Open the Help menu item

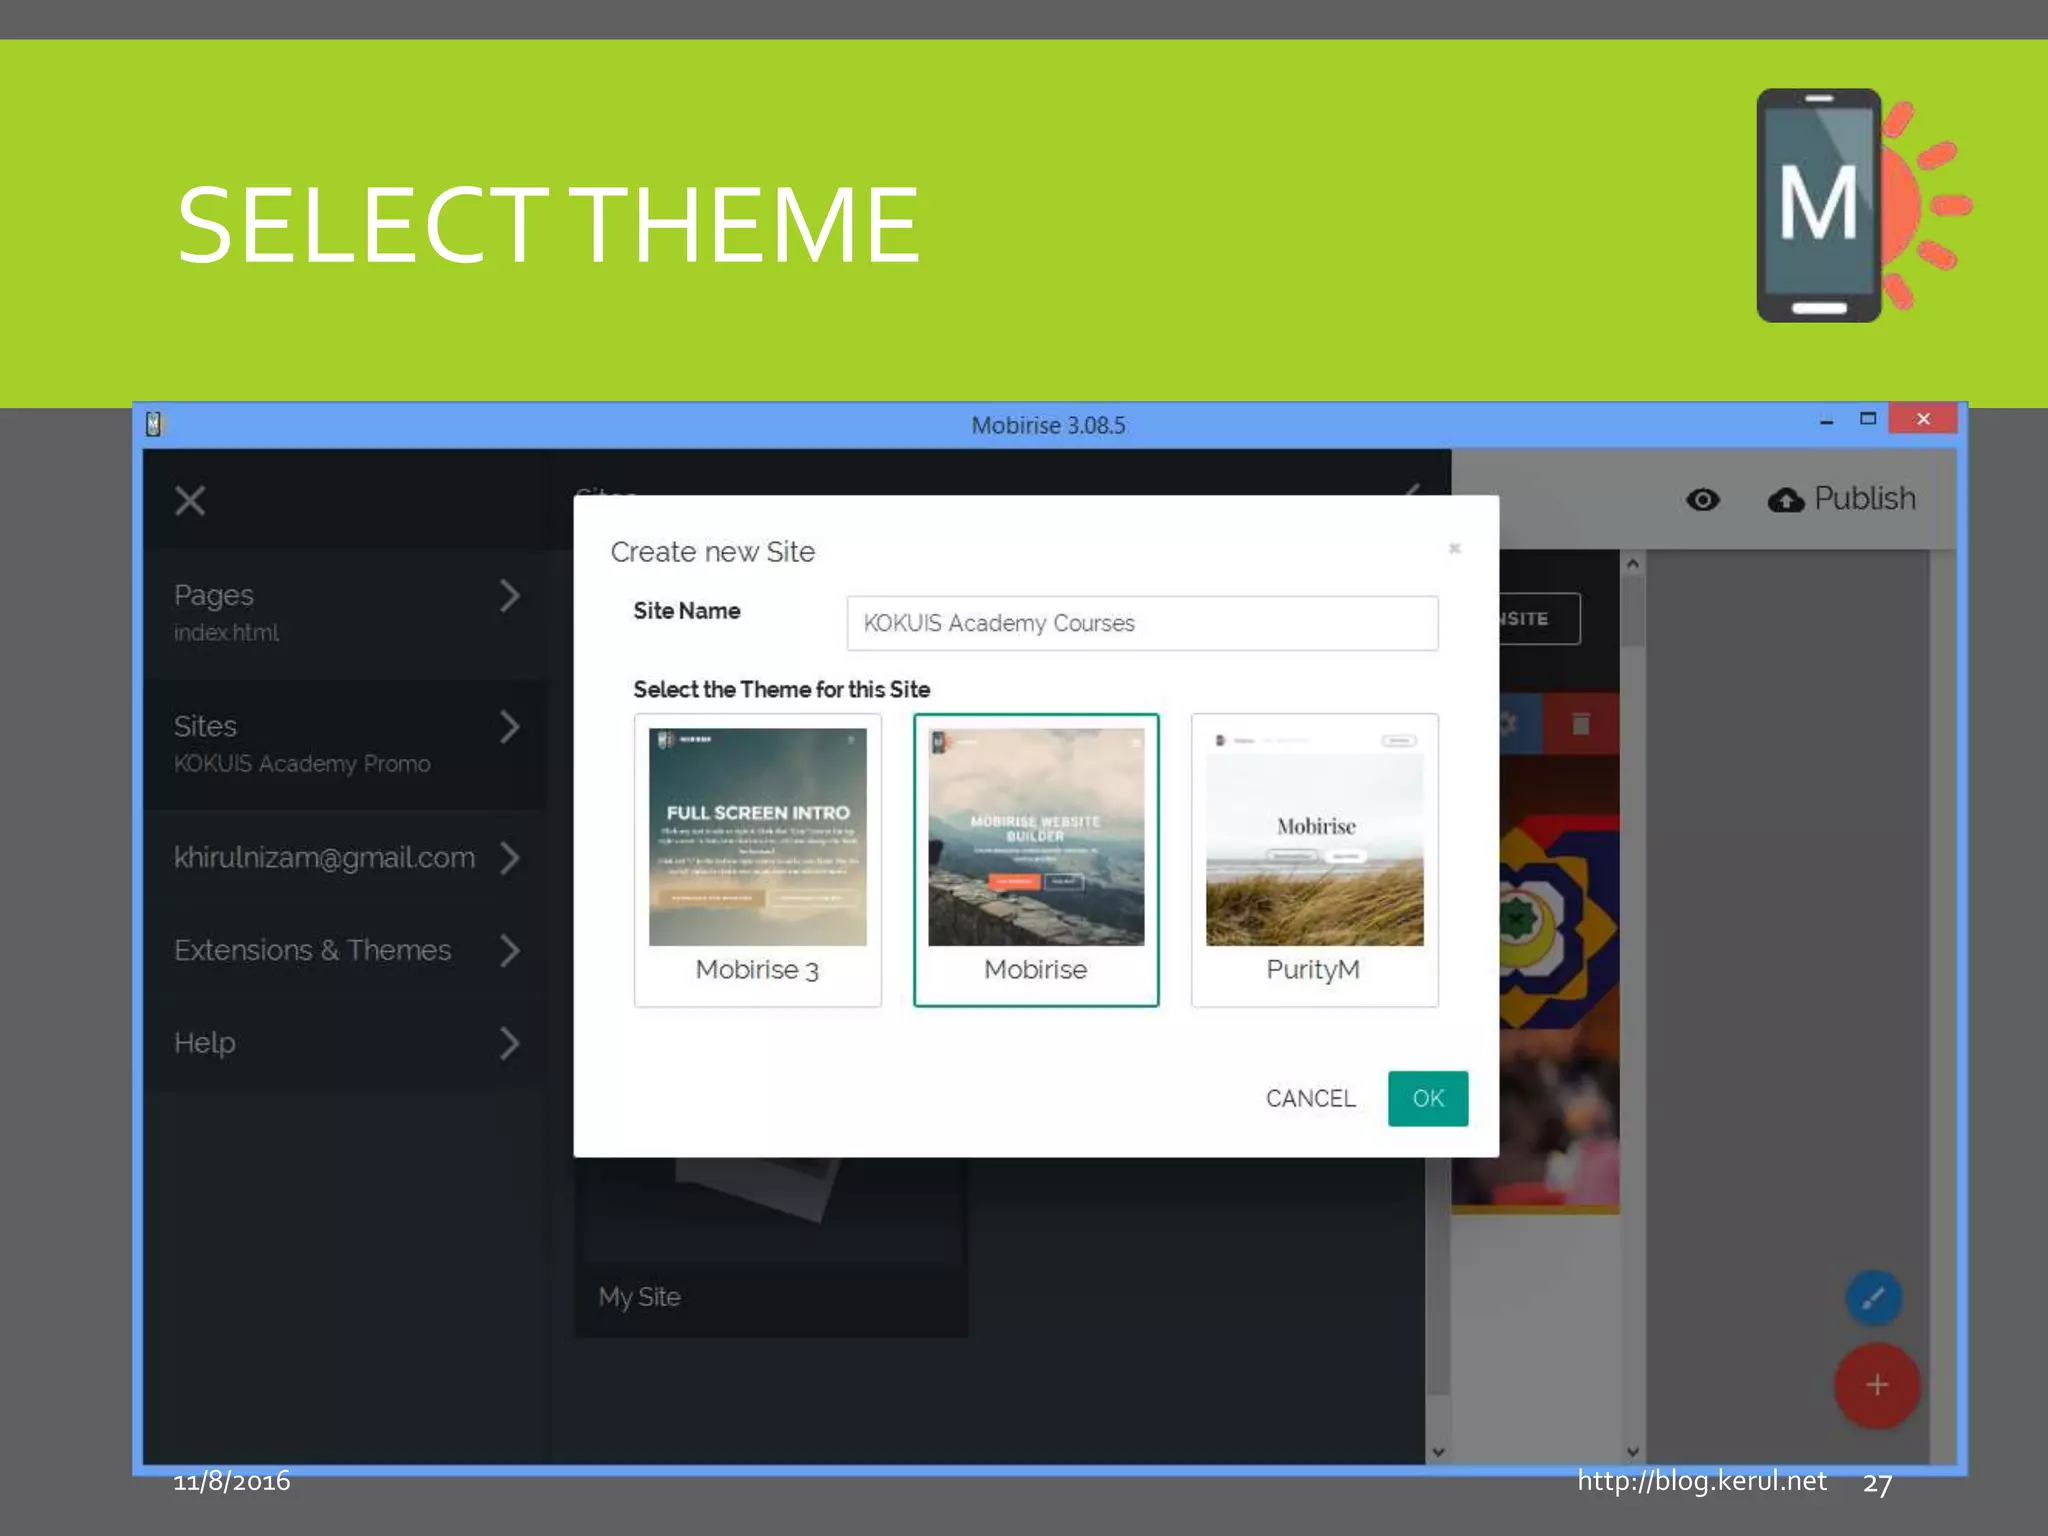coord(345,1043)
